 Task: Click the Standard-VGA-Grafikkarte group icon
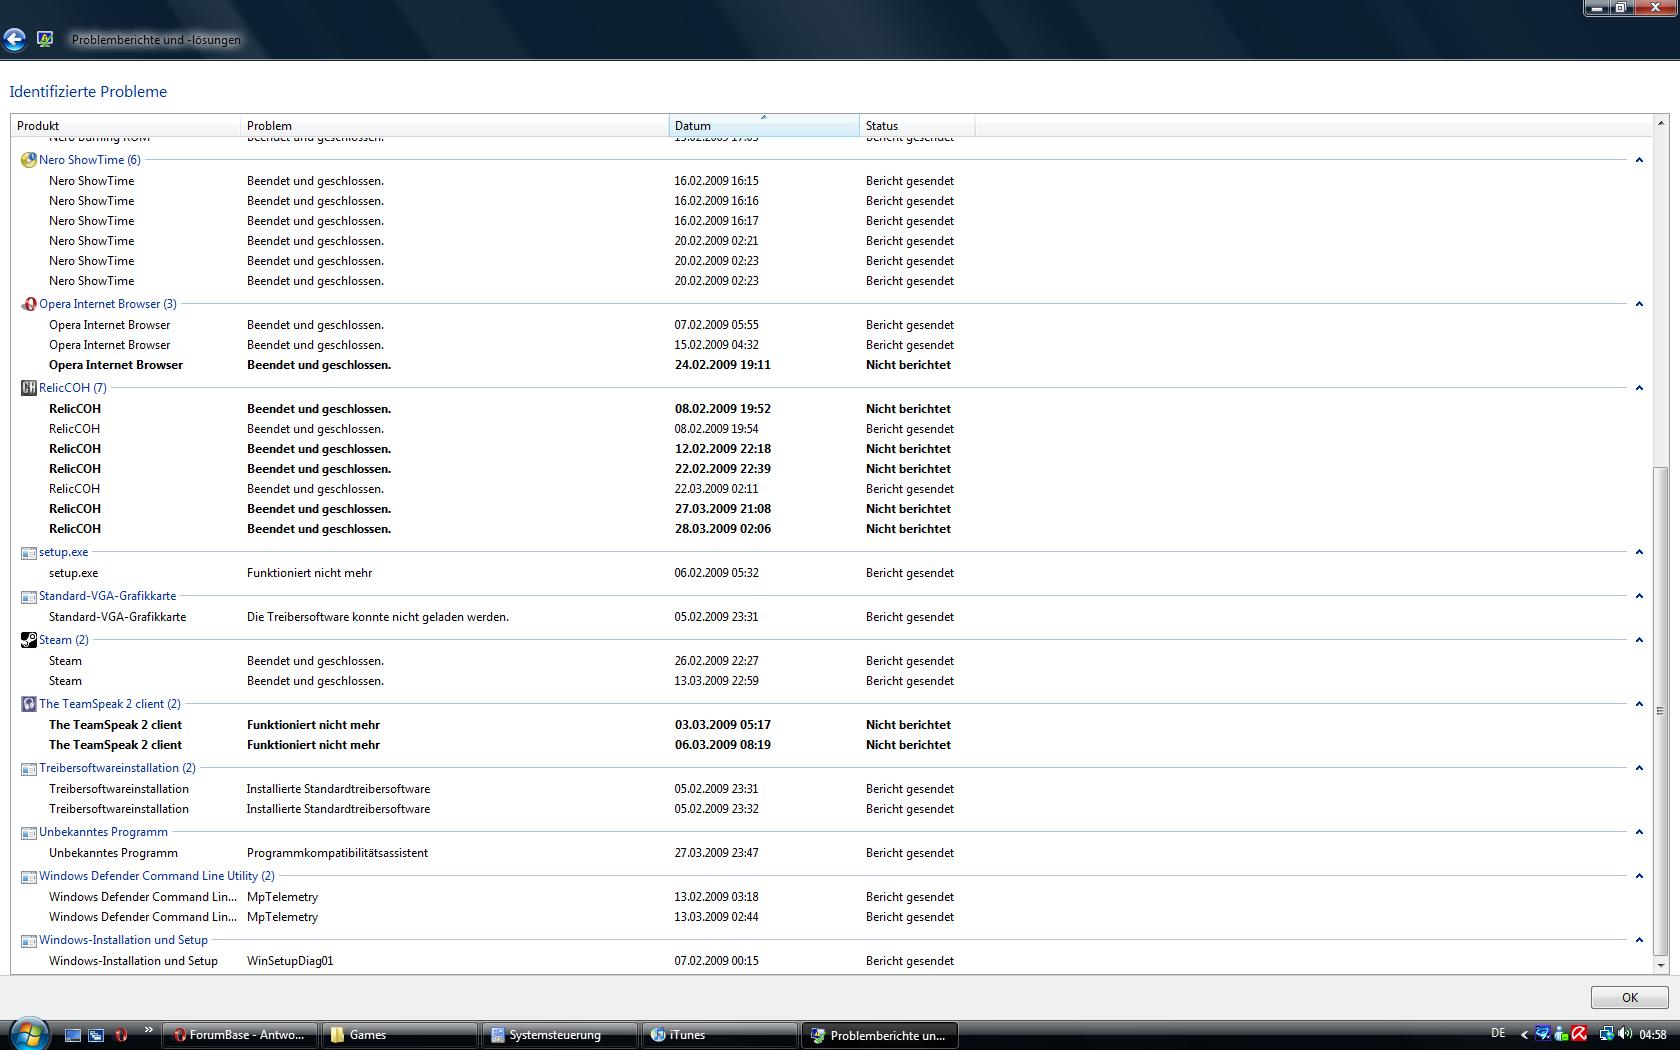29,596
